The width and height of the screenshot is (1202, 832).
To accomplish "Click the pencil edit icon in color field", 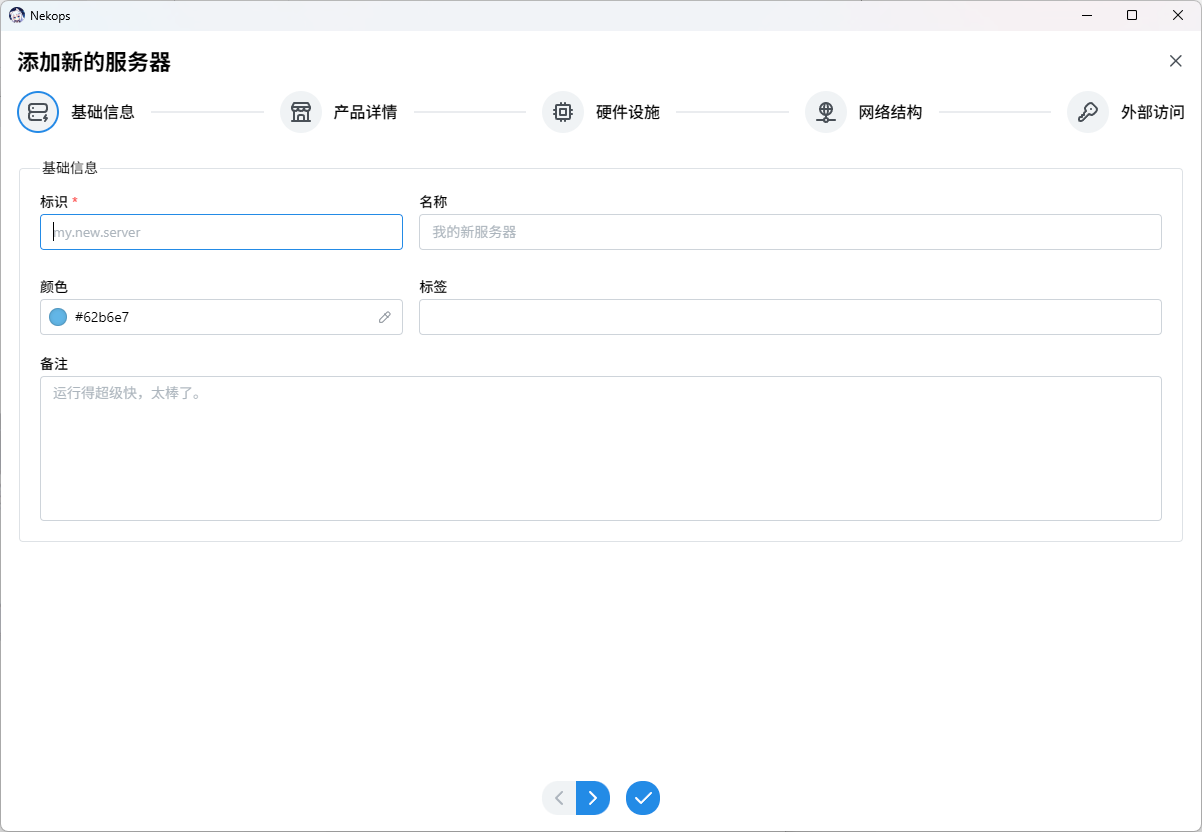I will (x=385, y=317).
